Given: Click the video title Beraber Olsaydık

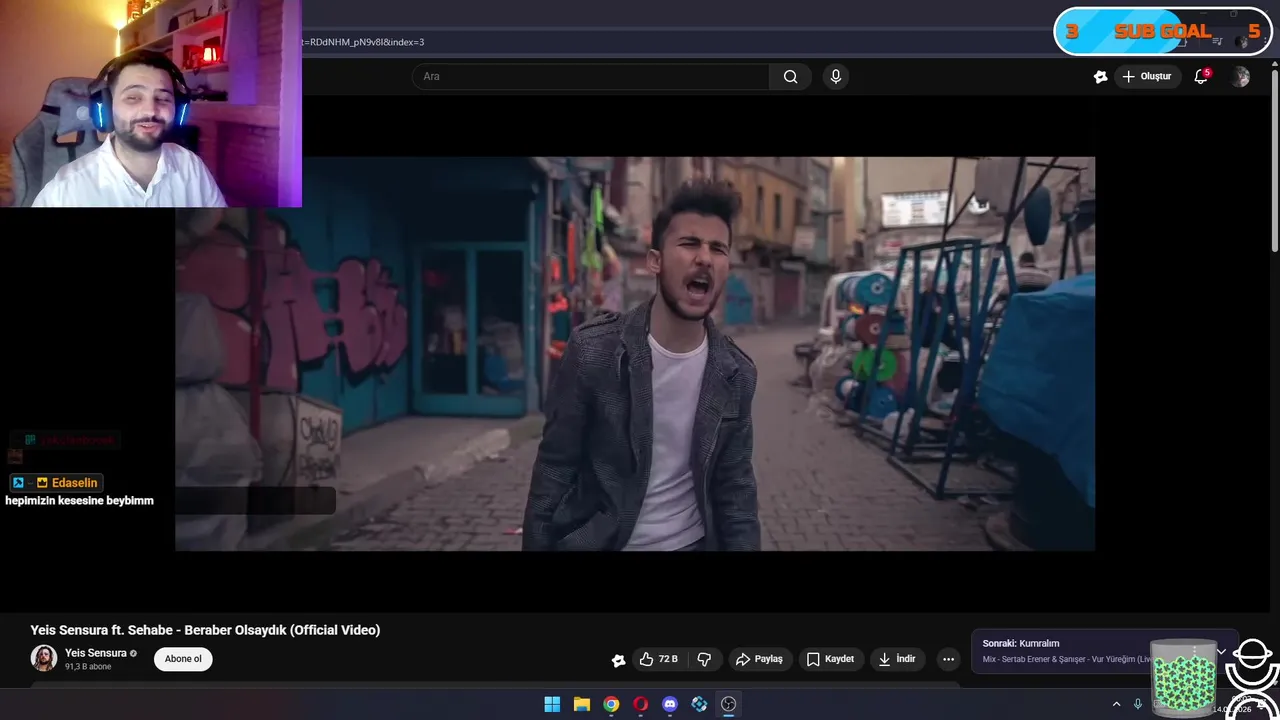Looking at the screenshot, I should coord(205,630).
